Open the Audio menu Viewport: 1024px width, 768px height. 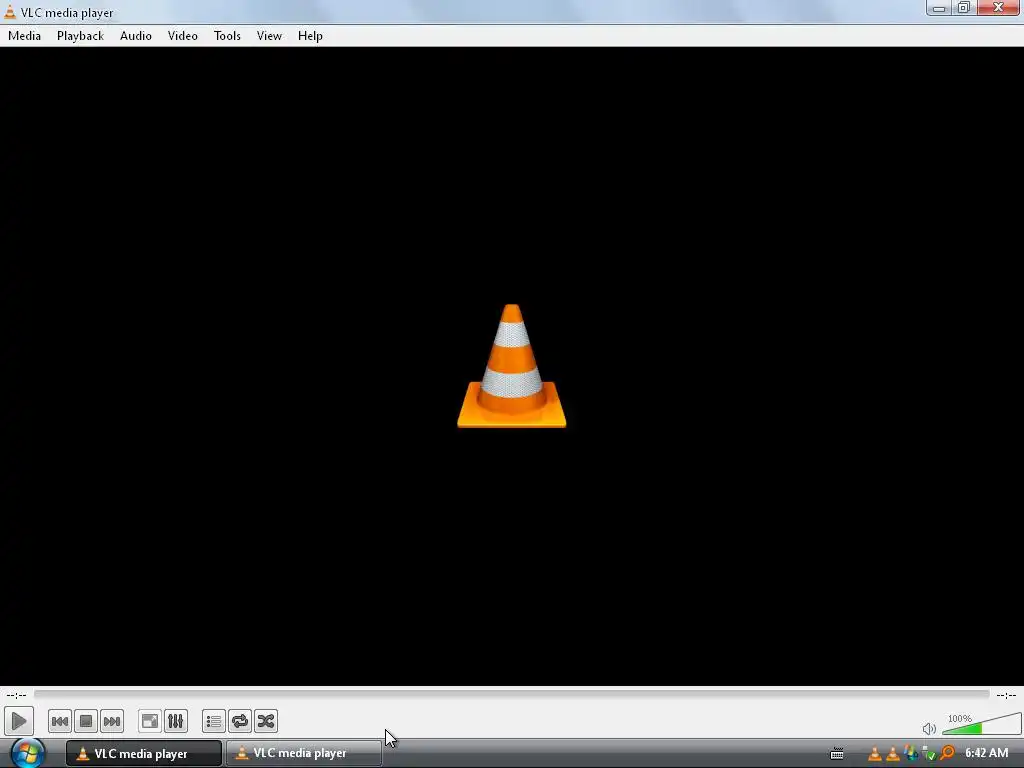(x=136, y=36)
